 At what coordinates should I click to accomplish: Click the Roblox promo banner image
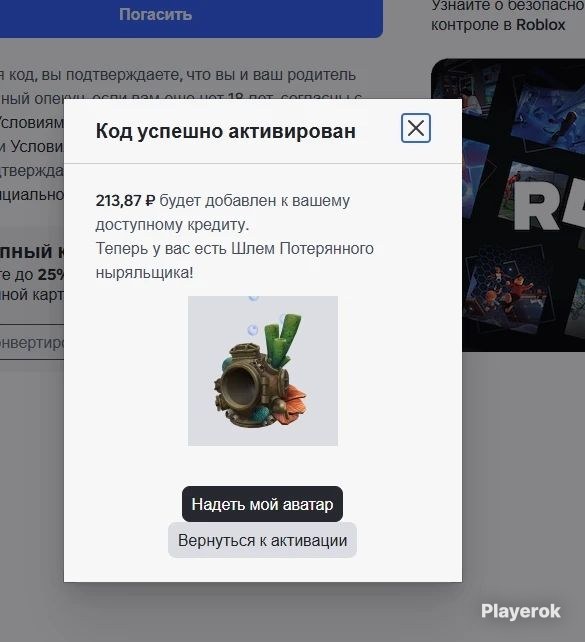508,205
